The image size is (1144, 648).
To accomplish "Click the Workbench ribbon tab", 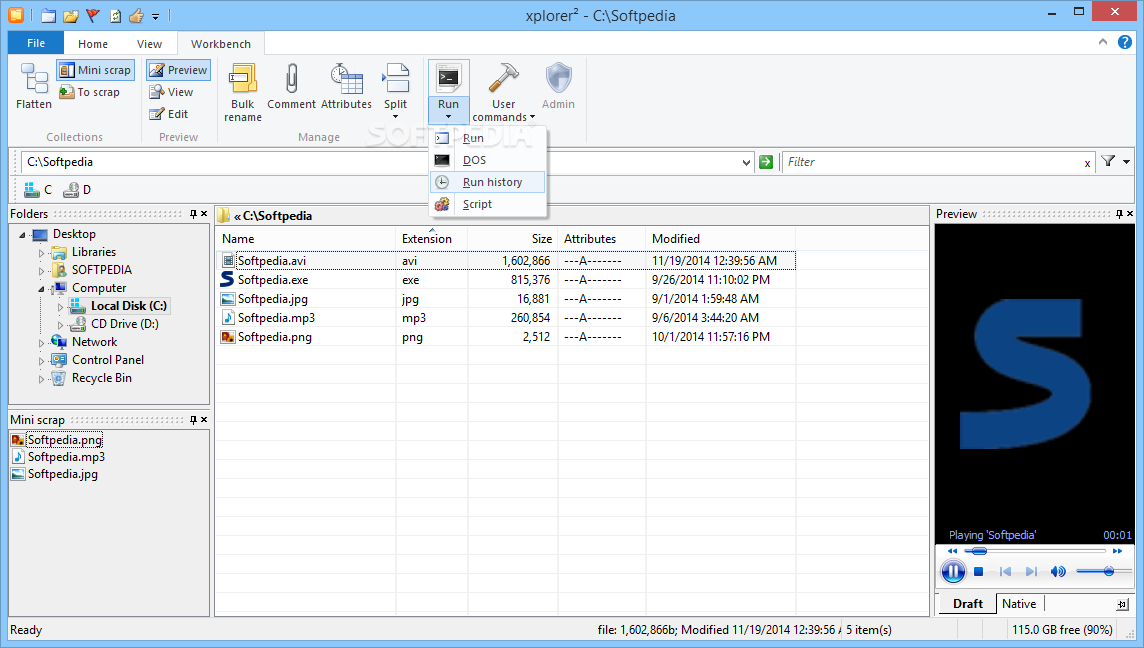I will (221, 44).
